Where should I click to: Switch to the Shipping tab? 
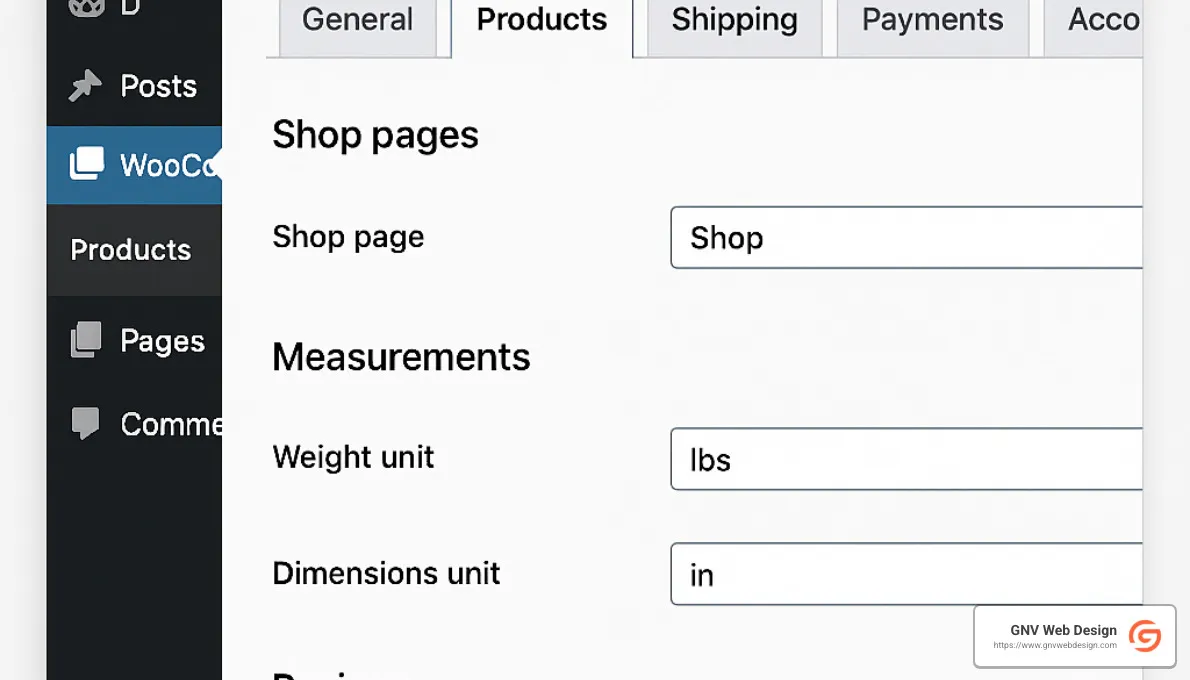click(x=732, y=19)
